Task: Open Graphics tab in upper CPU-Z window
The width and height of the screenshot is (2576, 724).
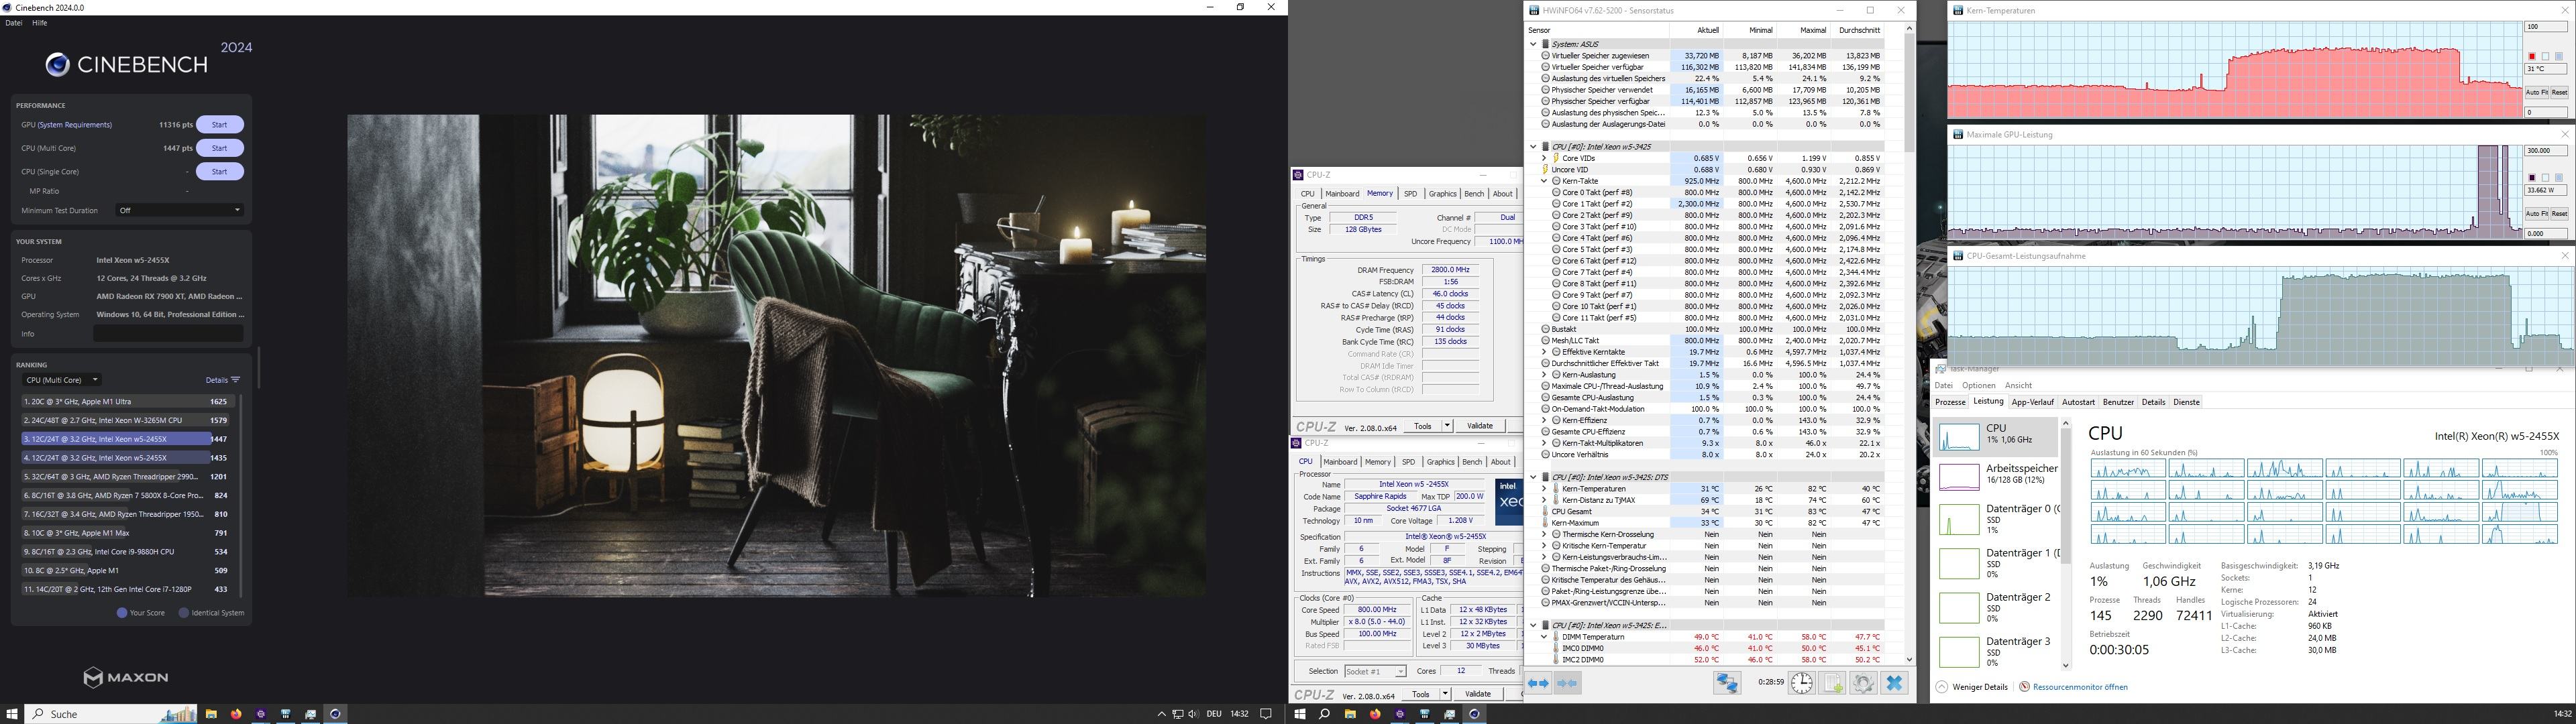Action: [x=1442, y=194]
